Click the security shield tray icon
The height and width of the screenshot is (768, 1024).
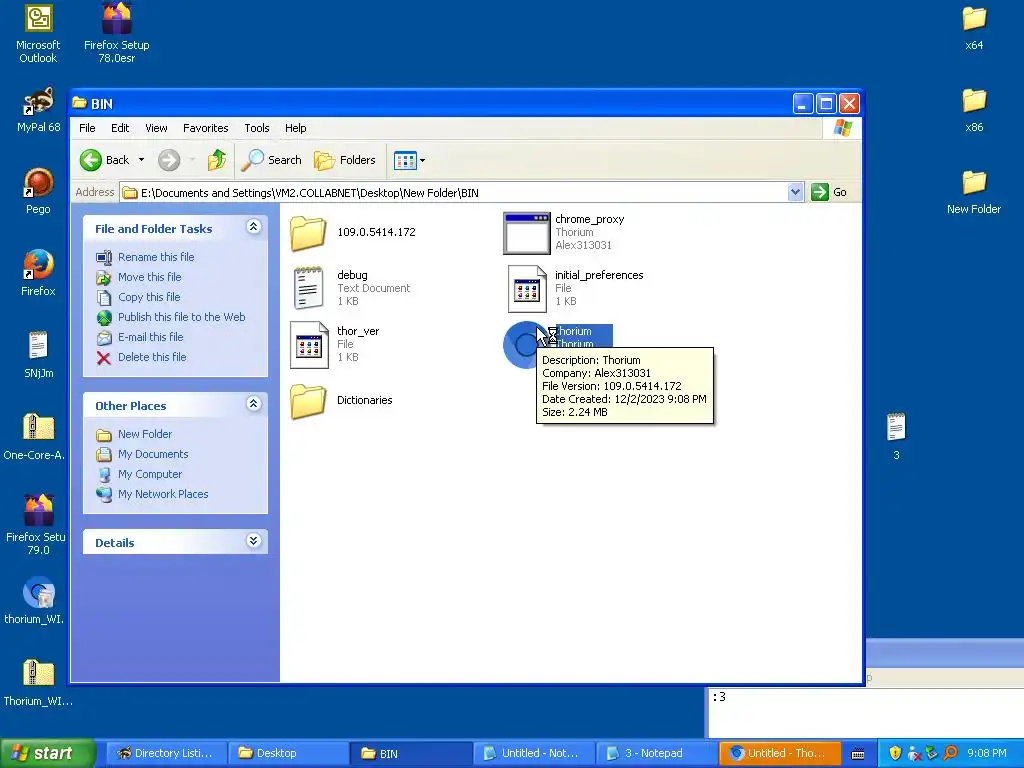tap(895, 754)
